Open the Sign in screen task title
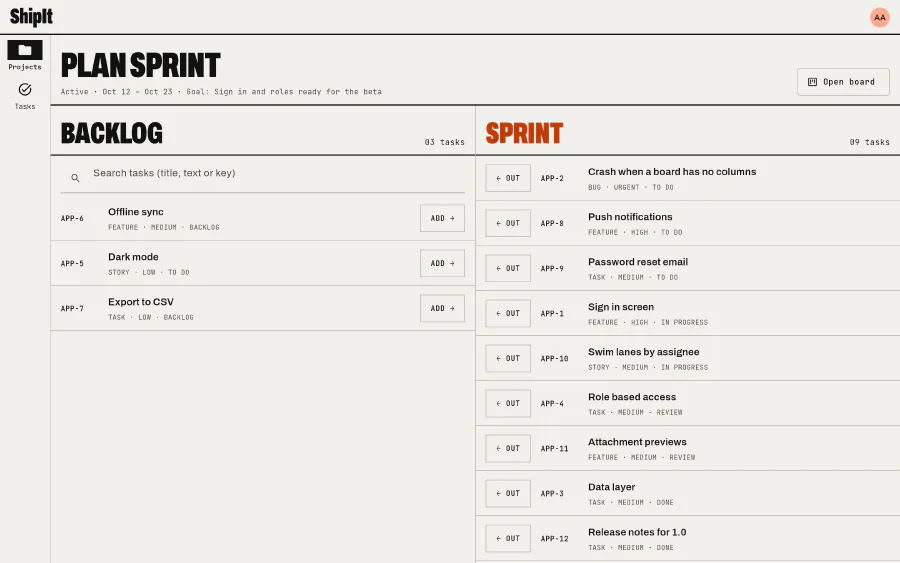Screen dimensions: 900x563 click(x=620, y=307)
